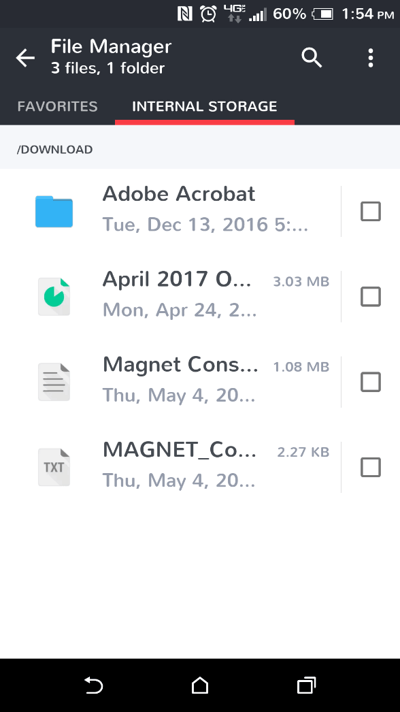The width and height of the screenshot is (400, 712).
Task: Tap the TXT file icon
Action: (54, 467)
